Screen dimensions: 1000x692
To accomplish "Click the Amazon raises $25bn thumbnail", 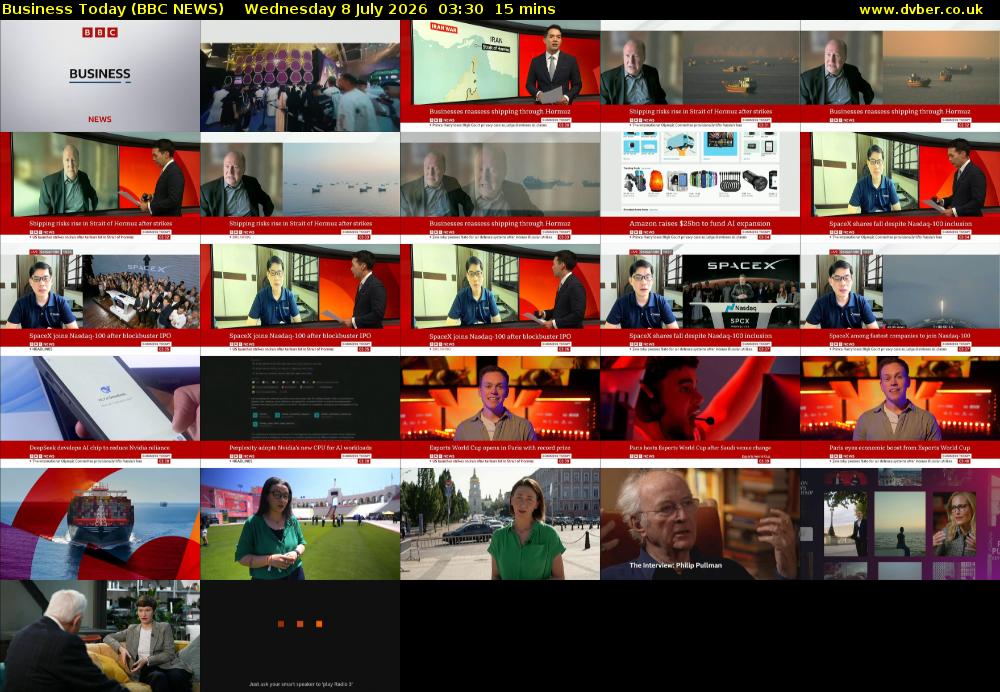I will pyautogui.click(x=700, y=188).
